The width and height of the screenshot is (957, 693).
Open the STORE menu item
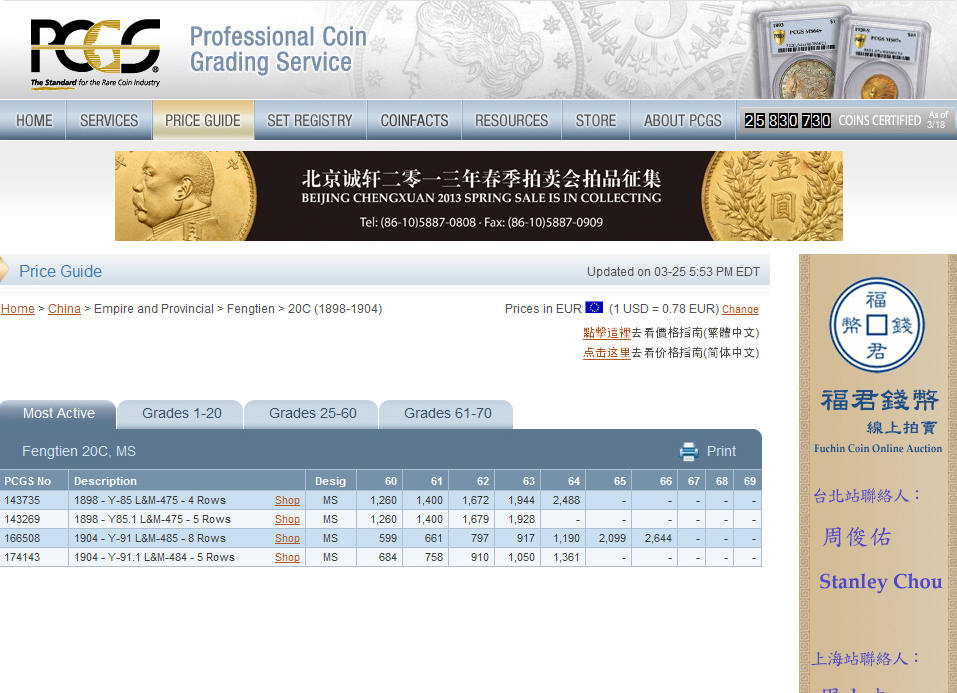596,120
